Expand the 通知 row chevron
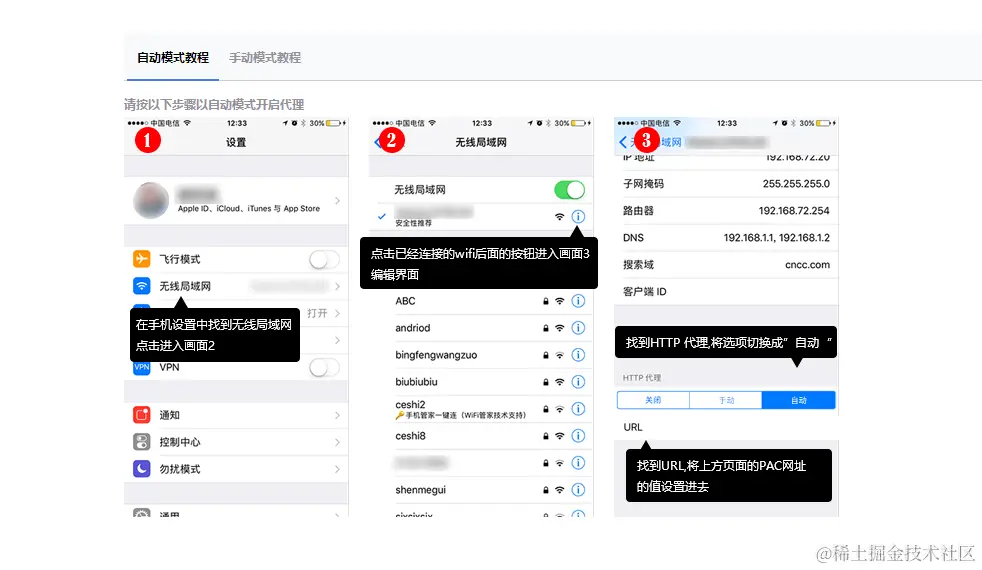This screenshot has width=982, height=570. [338, 415]
